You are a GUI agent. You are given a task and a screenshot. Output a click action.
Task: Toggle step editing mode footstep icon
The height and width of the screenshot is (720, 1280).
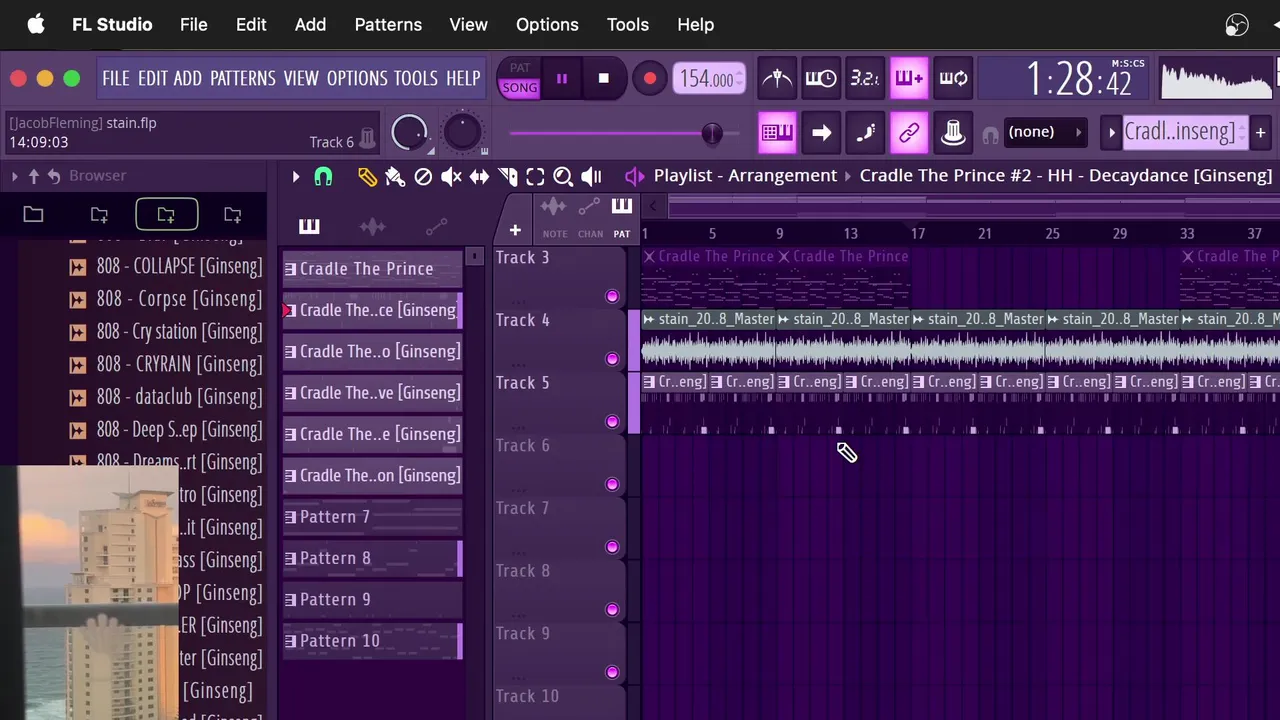pos(865,132)
